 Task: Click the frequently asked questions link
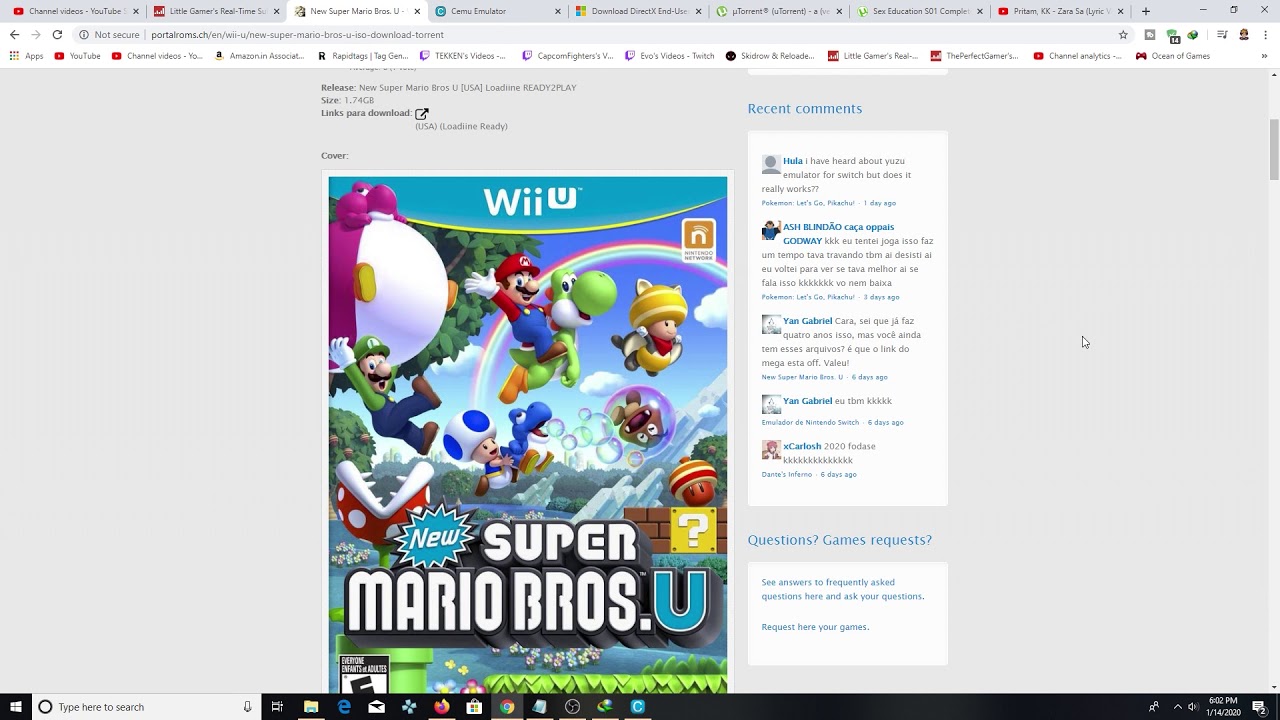842,589
